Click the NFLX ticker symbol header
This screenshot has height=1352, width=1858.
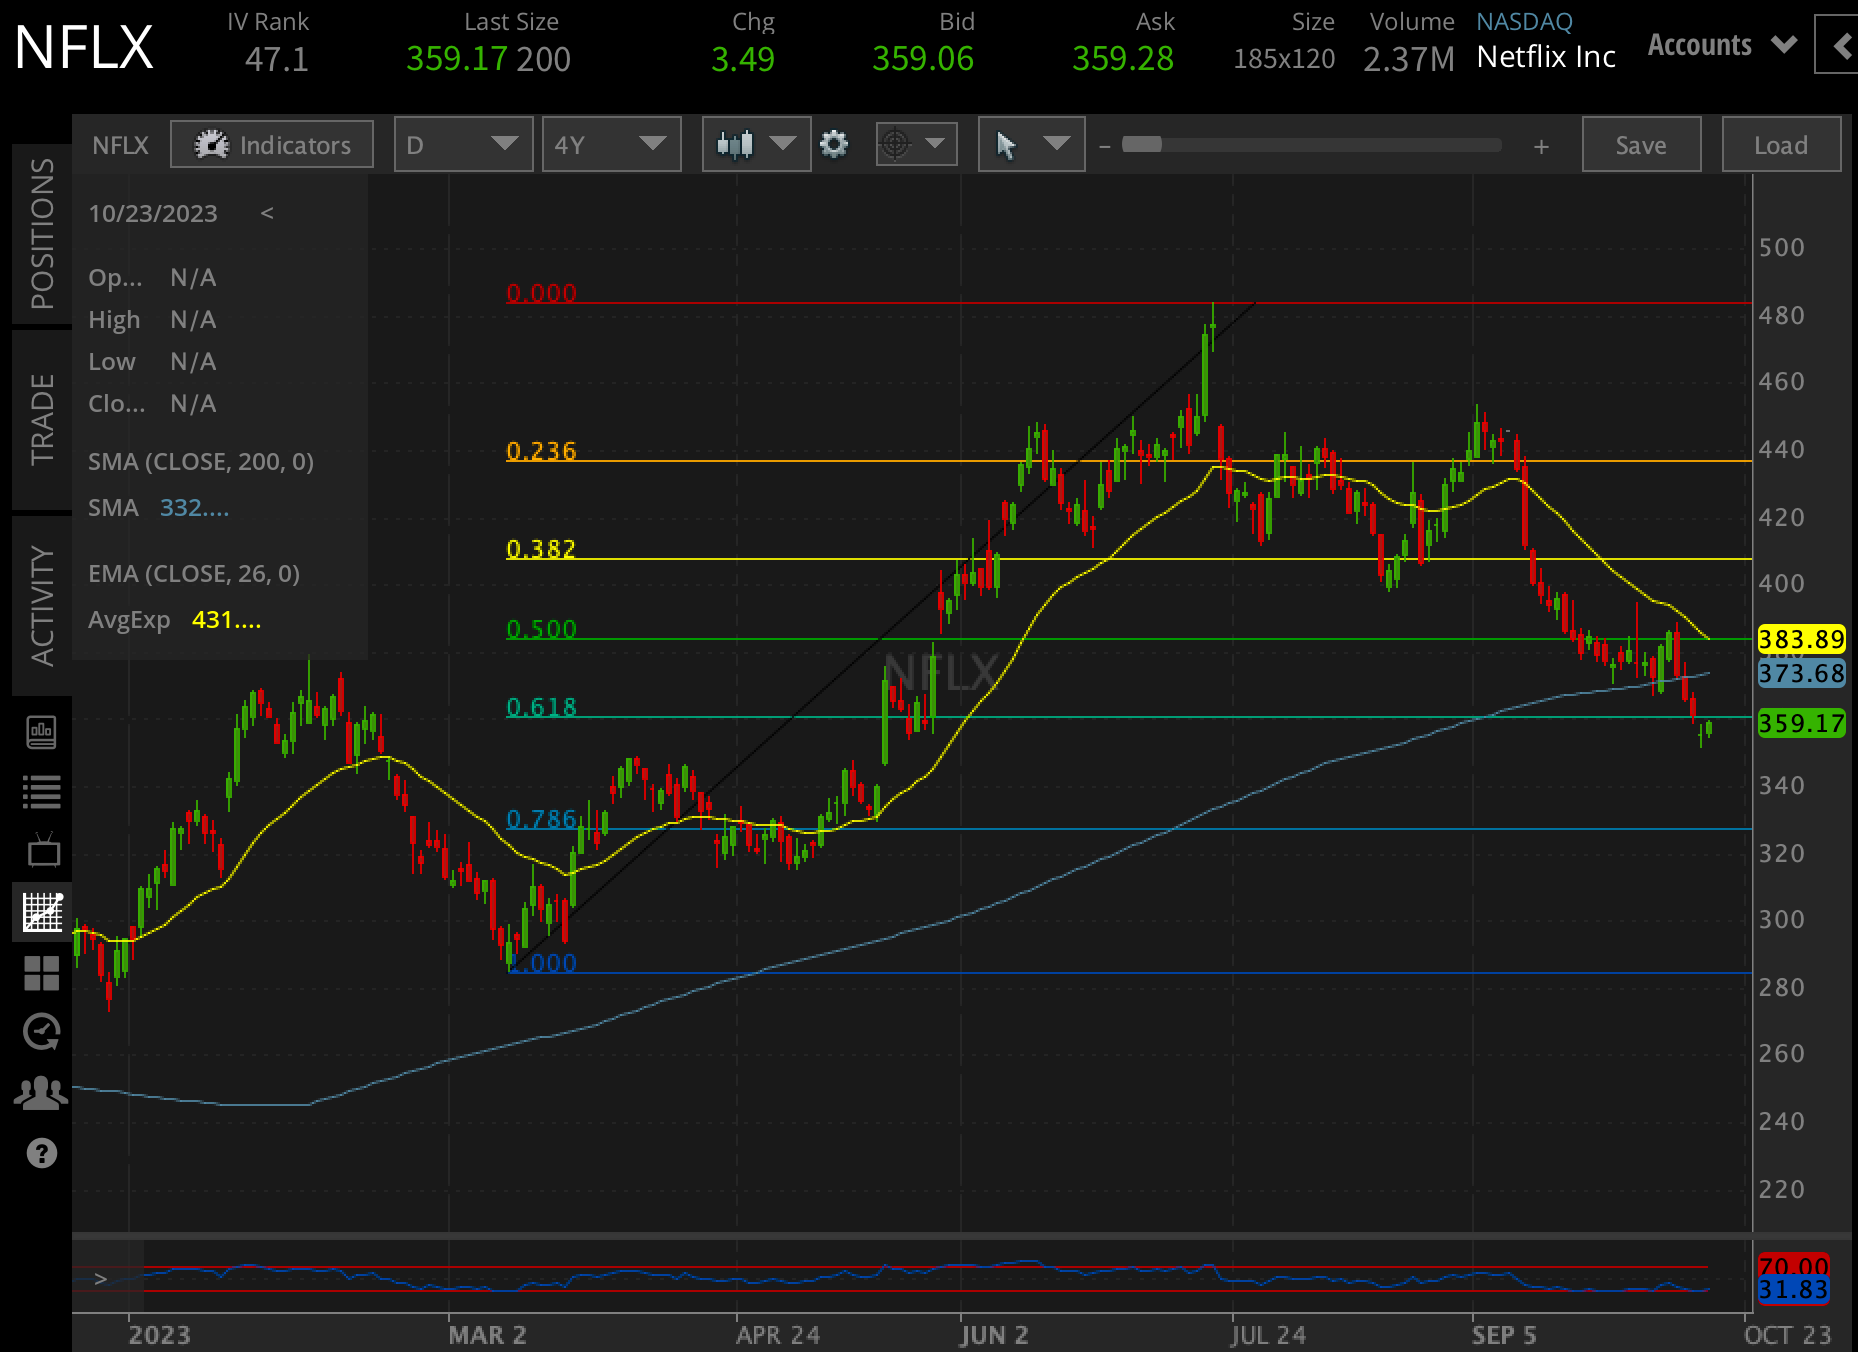(x=84, y=47)
